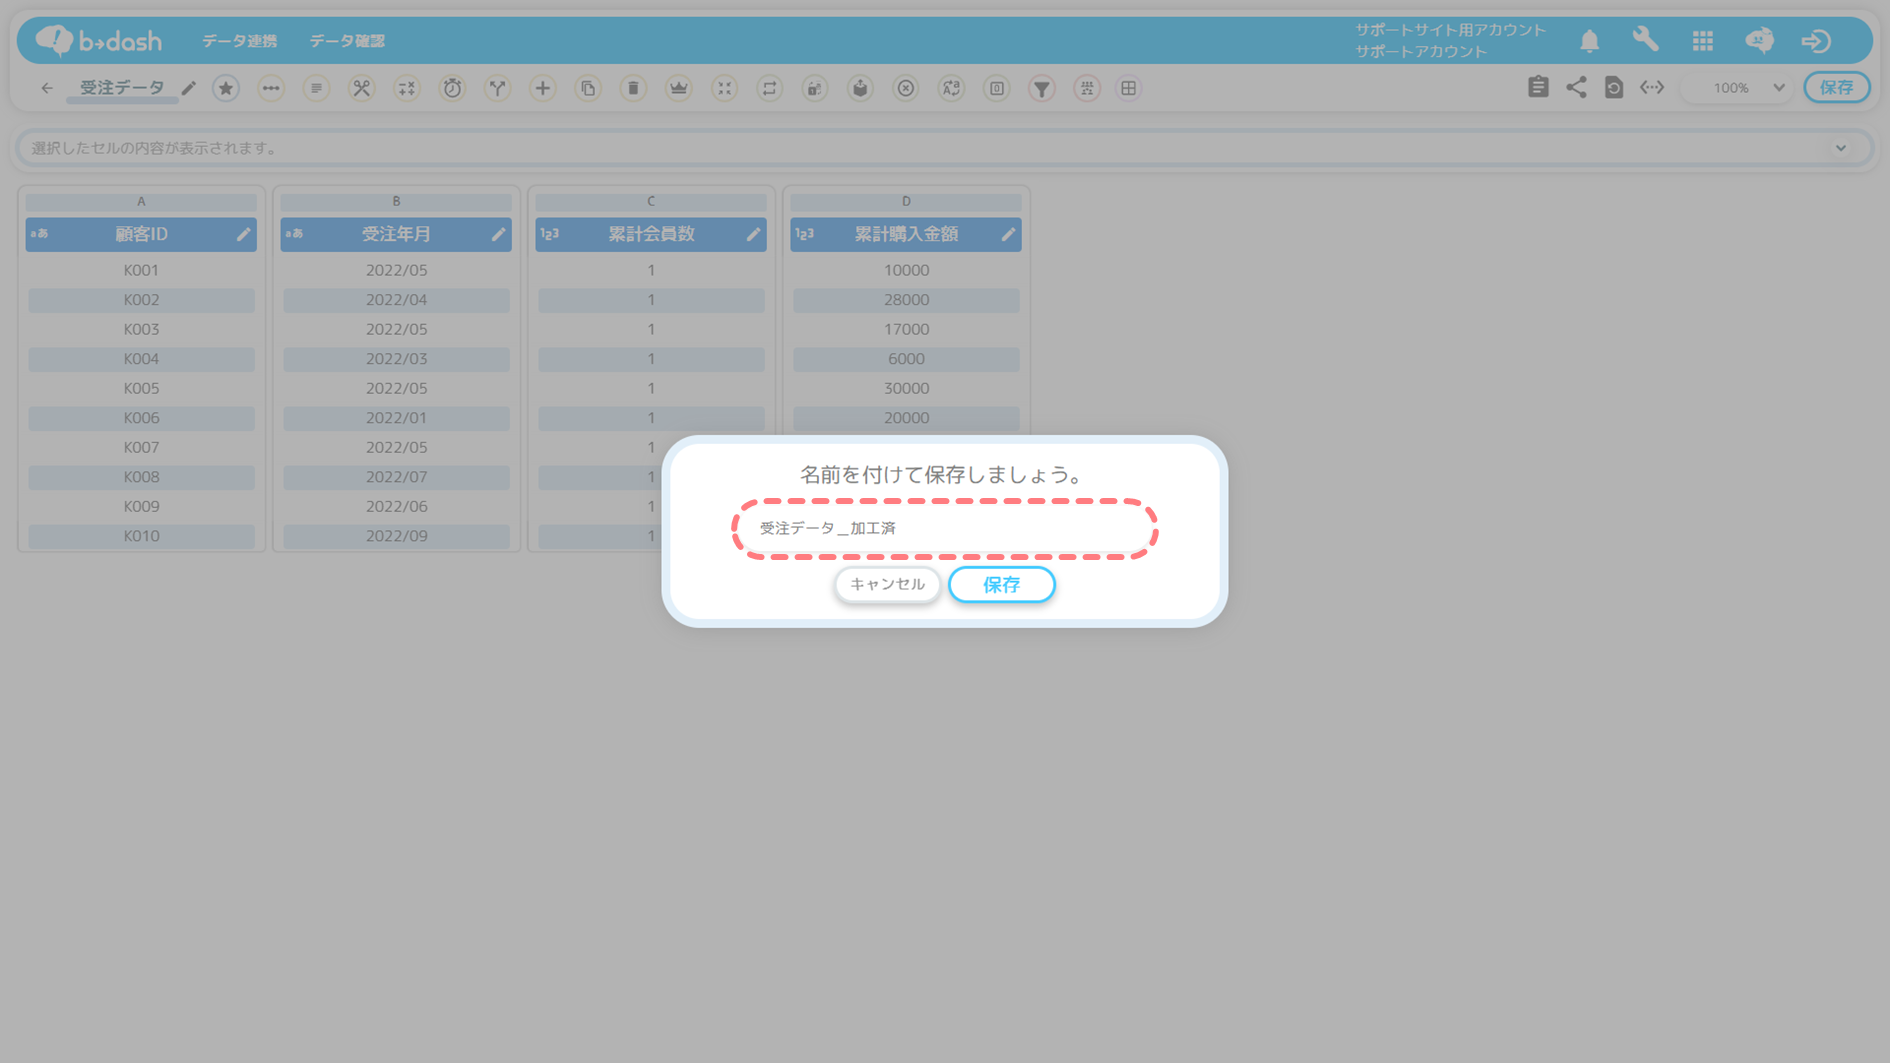Viewport: 1890px width, 1063px height.
Task: Select the scissors tools toolbar icon
Action: coord(361,88)
